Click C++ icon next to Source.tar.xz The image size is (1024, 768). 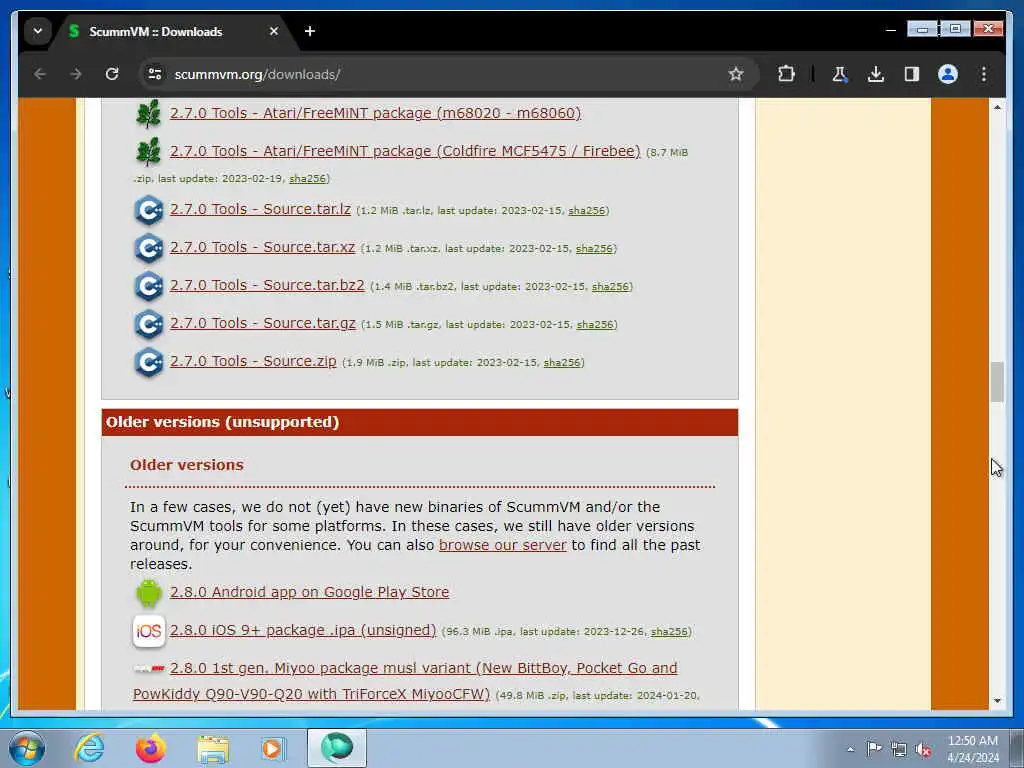pyautogui.click(x=148, y=248)
